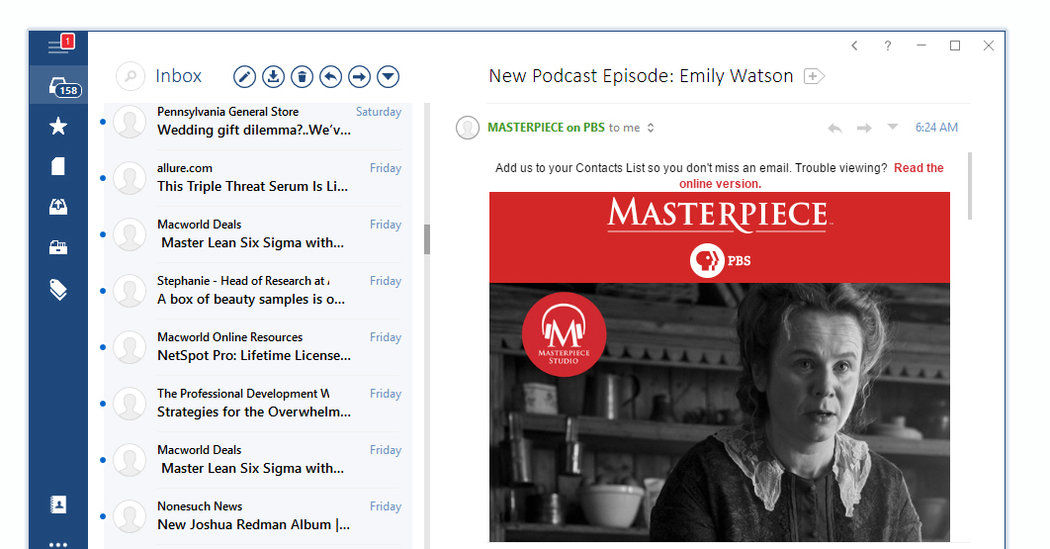
Task: Open the Drafts folder page icon
Action: click(x=58, y=166)
